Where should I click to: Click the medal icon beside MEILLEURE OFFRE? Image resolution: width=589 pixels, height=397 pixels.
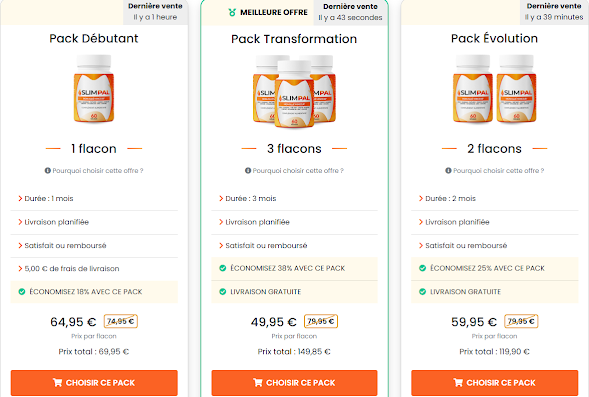pyautogui.click(x=232, y=12)
